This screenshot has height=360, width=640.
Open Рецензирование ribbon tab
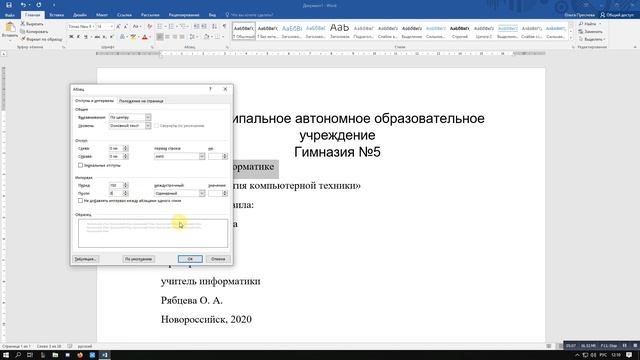[184, 15]
